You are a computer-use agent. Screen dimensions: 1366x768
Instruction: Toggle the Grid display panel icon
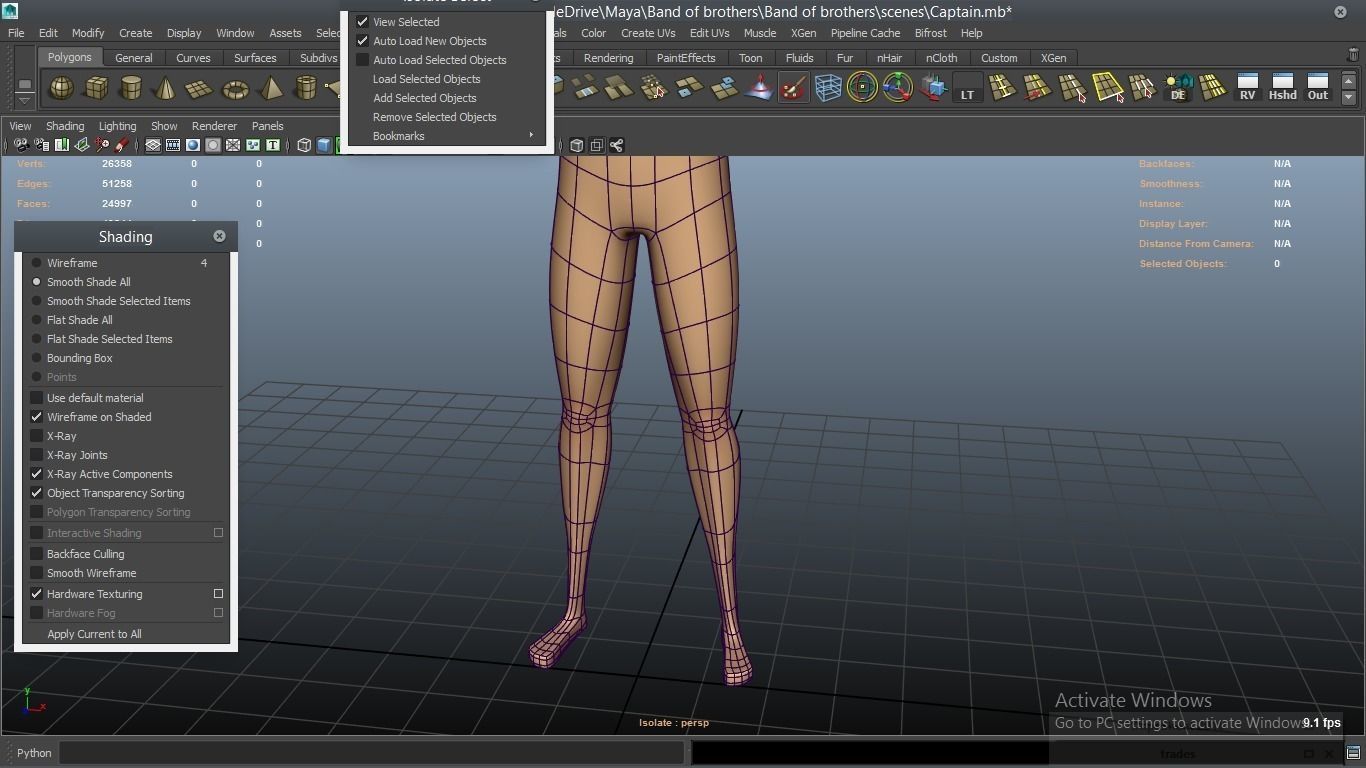coord(153,145)
